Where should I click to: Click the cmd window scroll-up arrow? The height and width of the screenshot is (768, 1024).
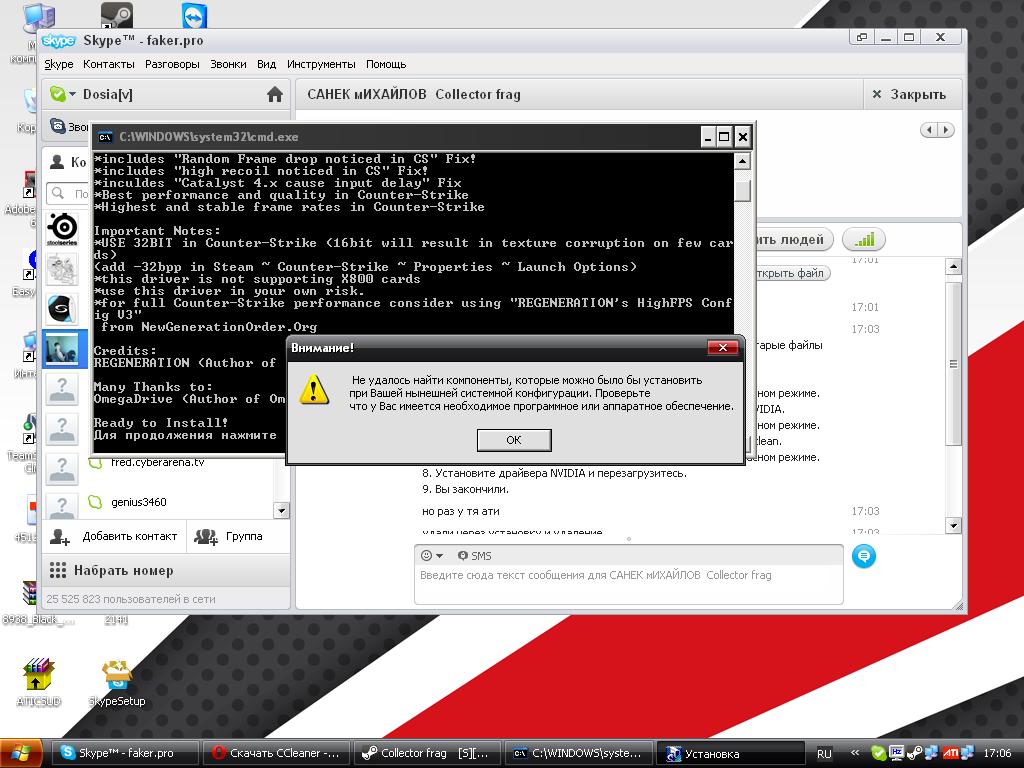(742, 161)
